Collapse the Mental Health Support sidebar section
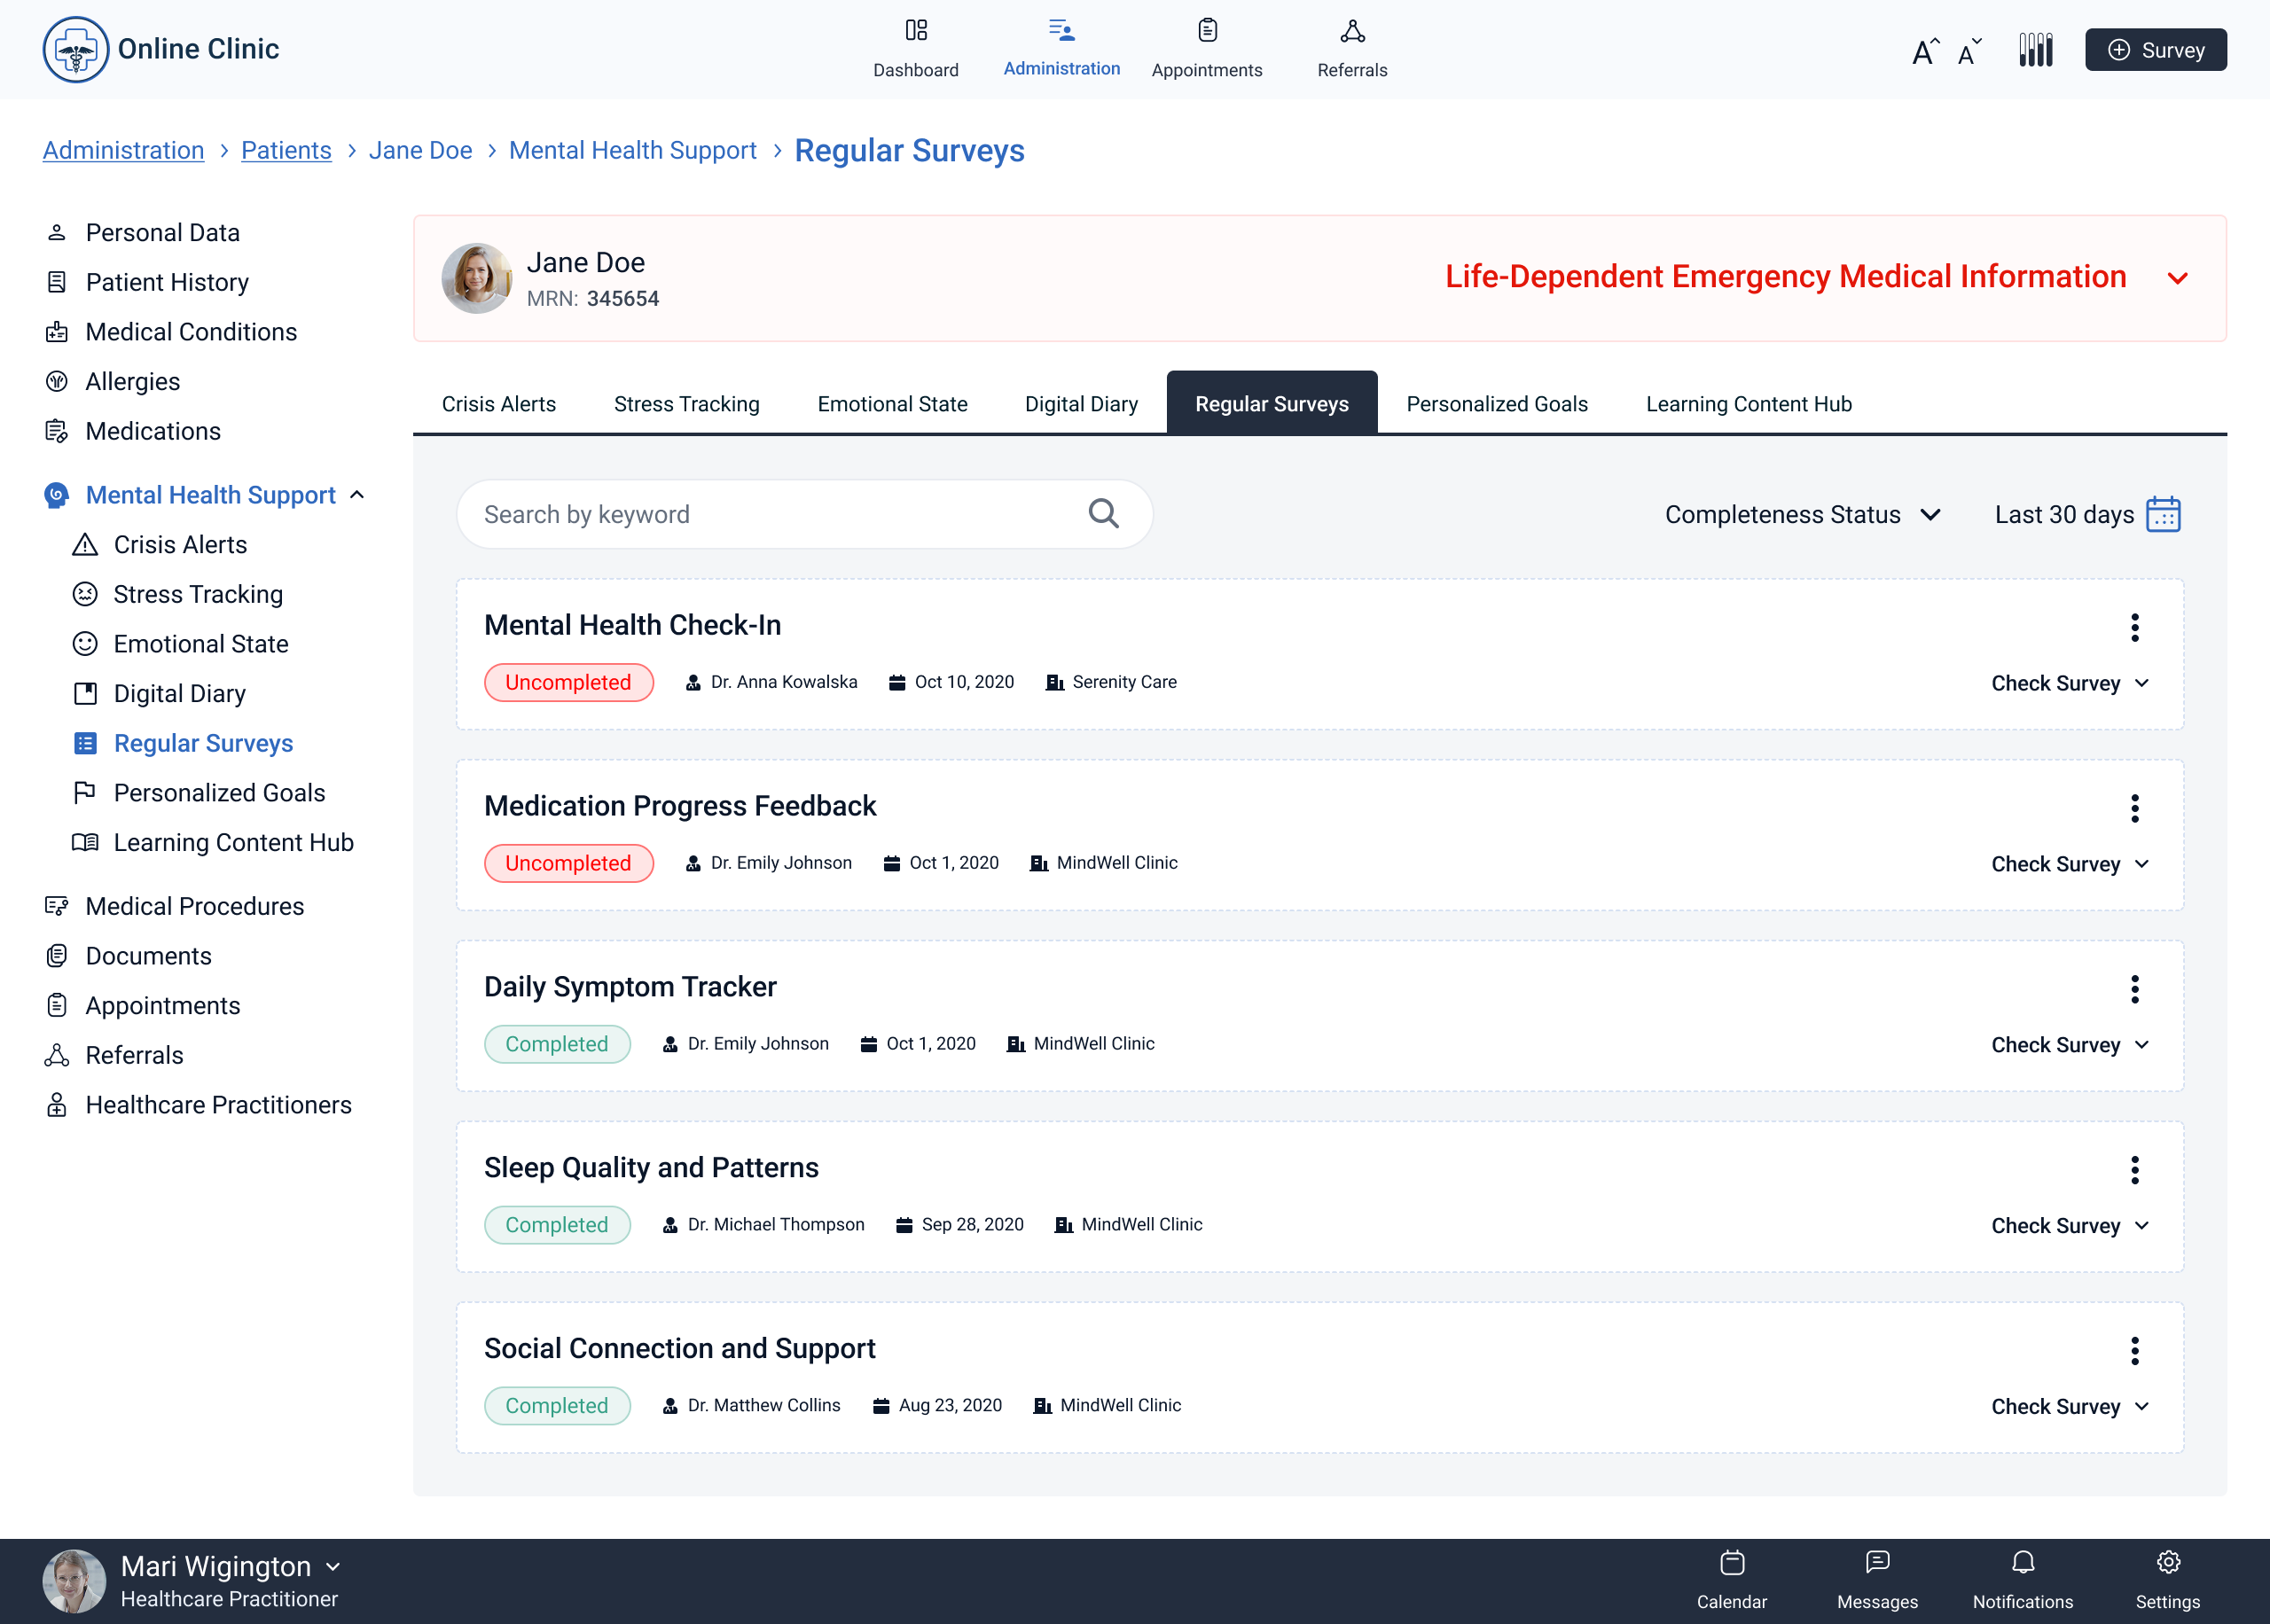 click(x=357, y=495)
